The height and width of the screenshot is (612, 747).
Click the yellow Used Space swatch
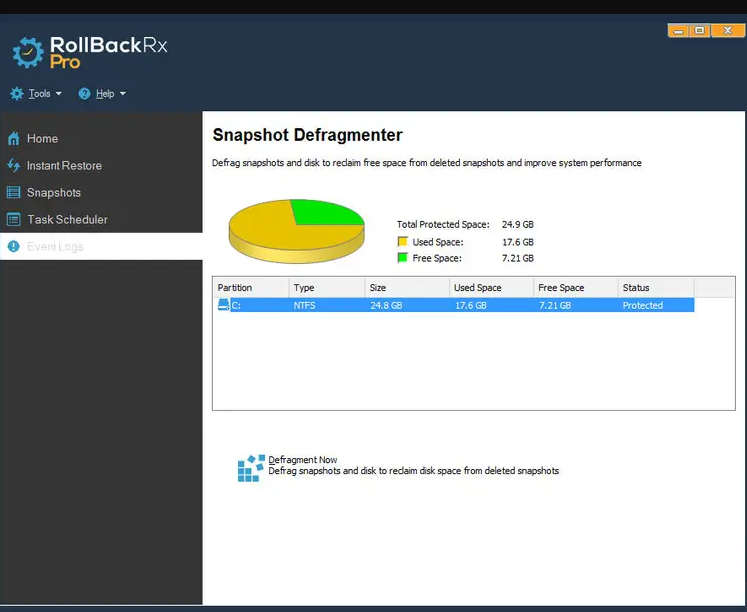point(403,241)
